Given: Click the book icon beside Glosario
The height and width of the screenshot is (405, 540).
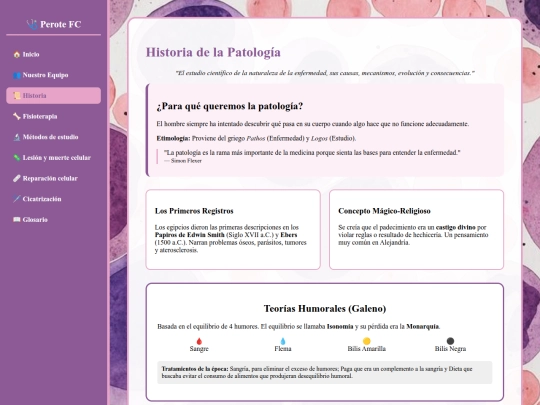Looking at the screenshot, I should 17,220.
